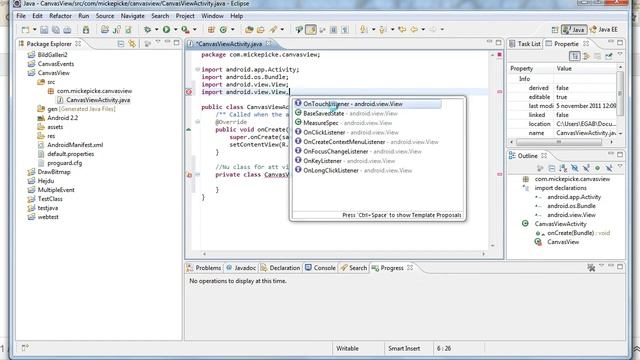Open the Project menu

coord(185,16)
